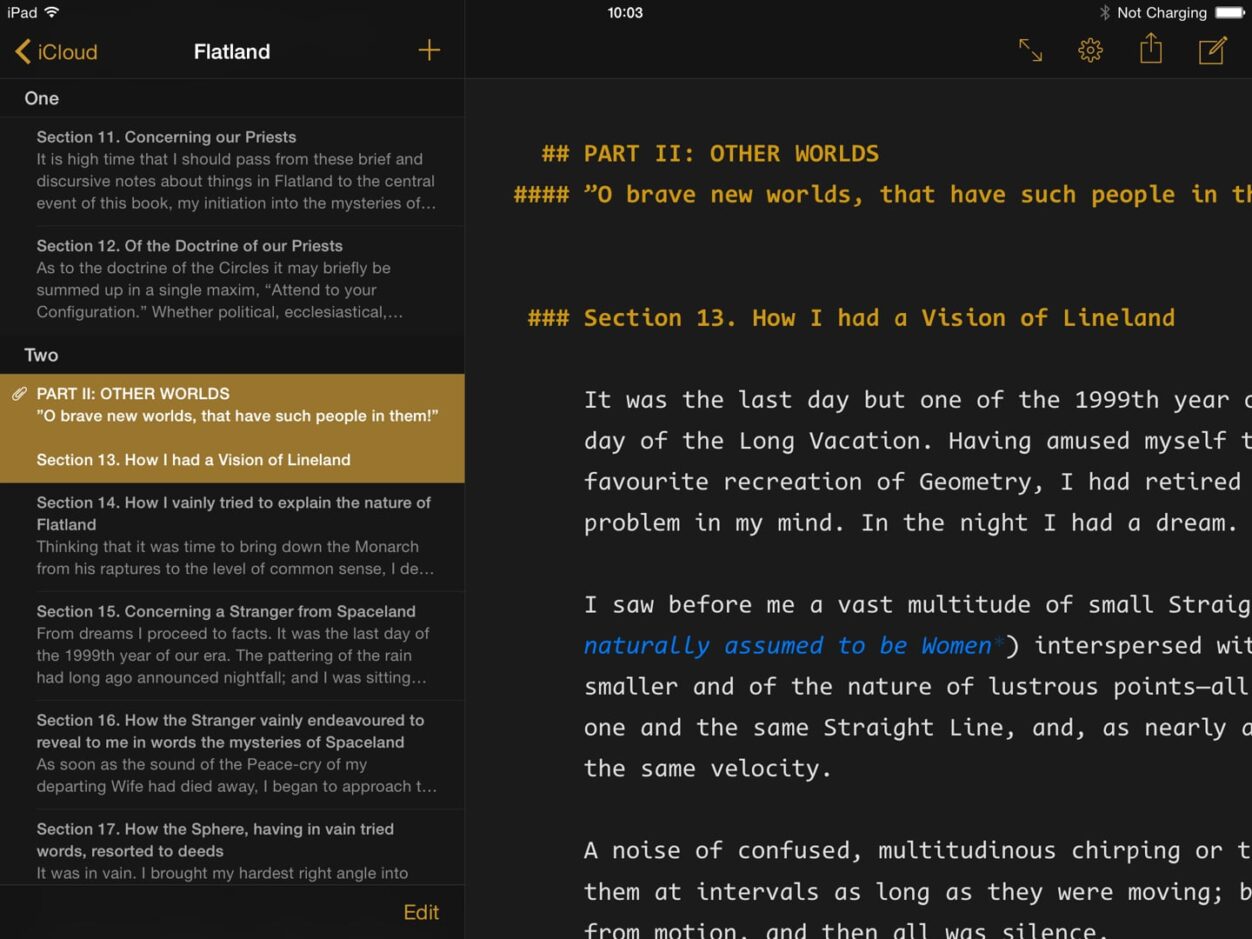Select Section 12. Doctrine of our Priests sheet

[x=235, y=279]
